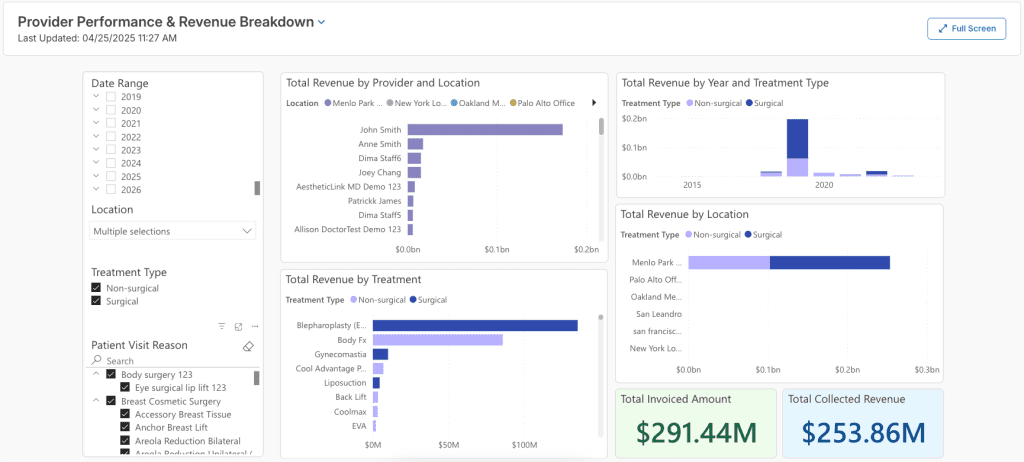Screen dimensions: 1024x462
Task: Open the more options ellipsis icon
Action: pos(255,326)
